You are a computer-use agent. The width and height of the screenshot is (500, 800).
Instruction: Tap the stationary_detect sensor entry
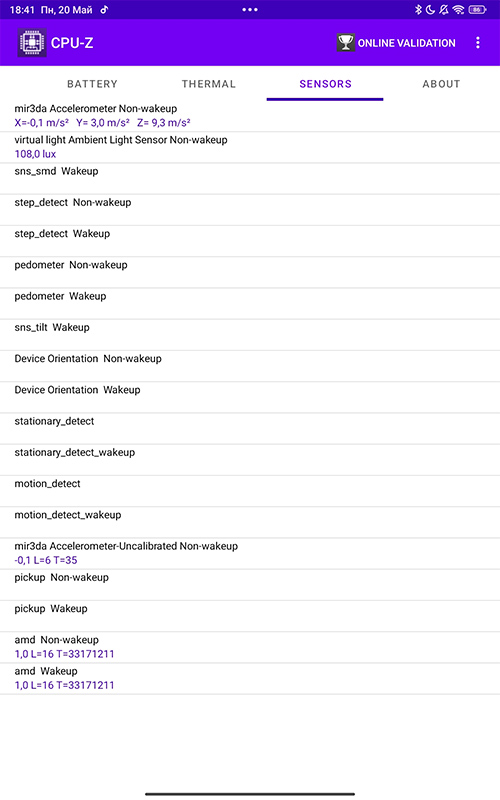(x=250, y=428)
